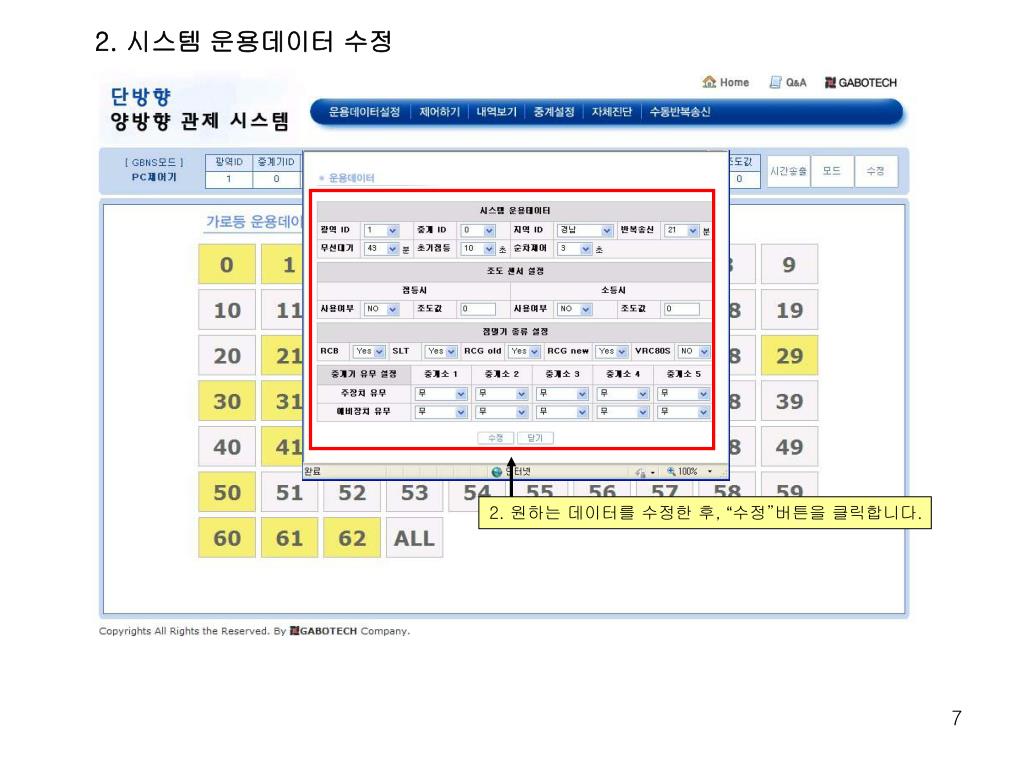The width and height of the screenshot is (1024, 768).
Task: Select streetlight tile 30
Action: pyautogui.click(x=227, y=401)
